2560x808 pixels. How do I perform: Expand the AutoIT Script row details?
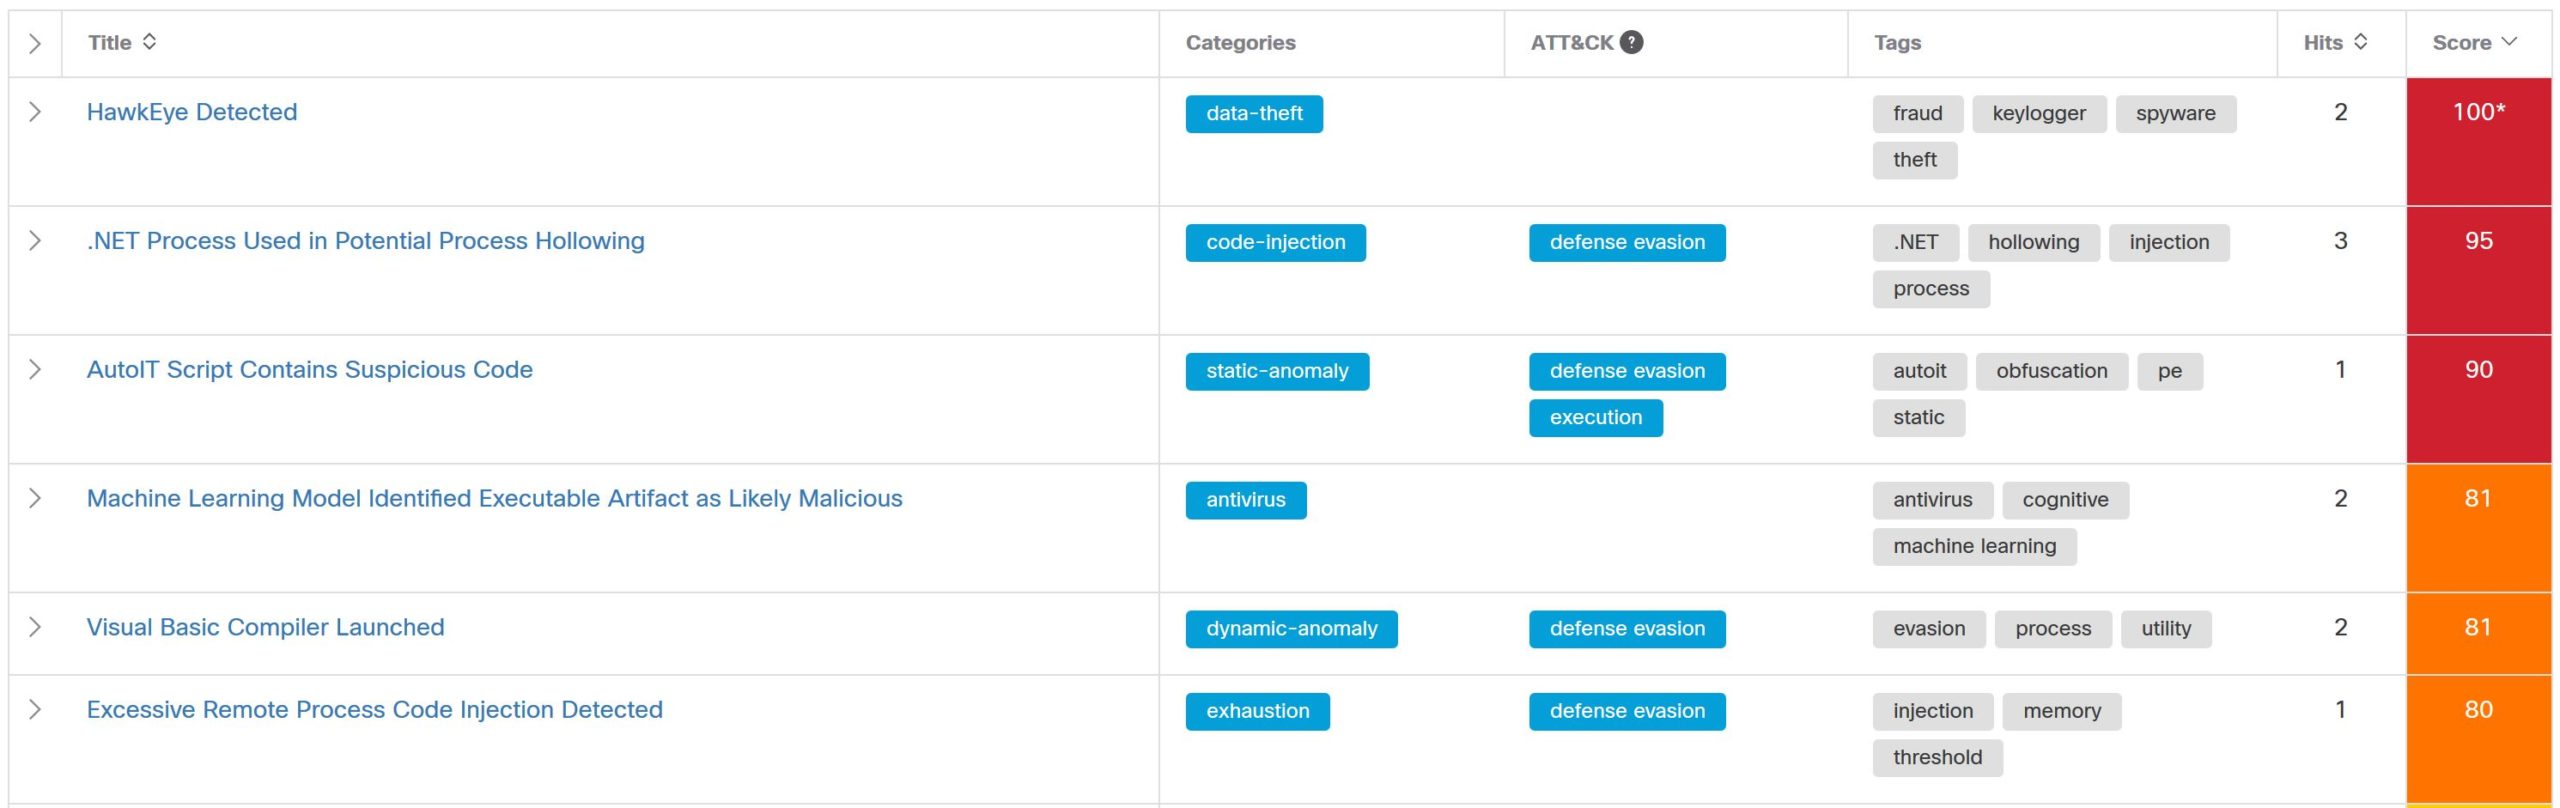(35, 370)
